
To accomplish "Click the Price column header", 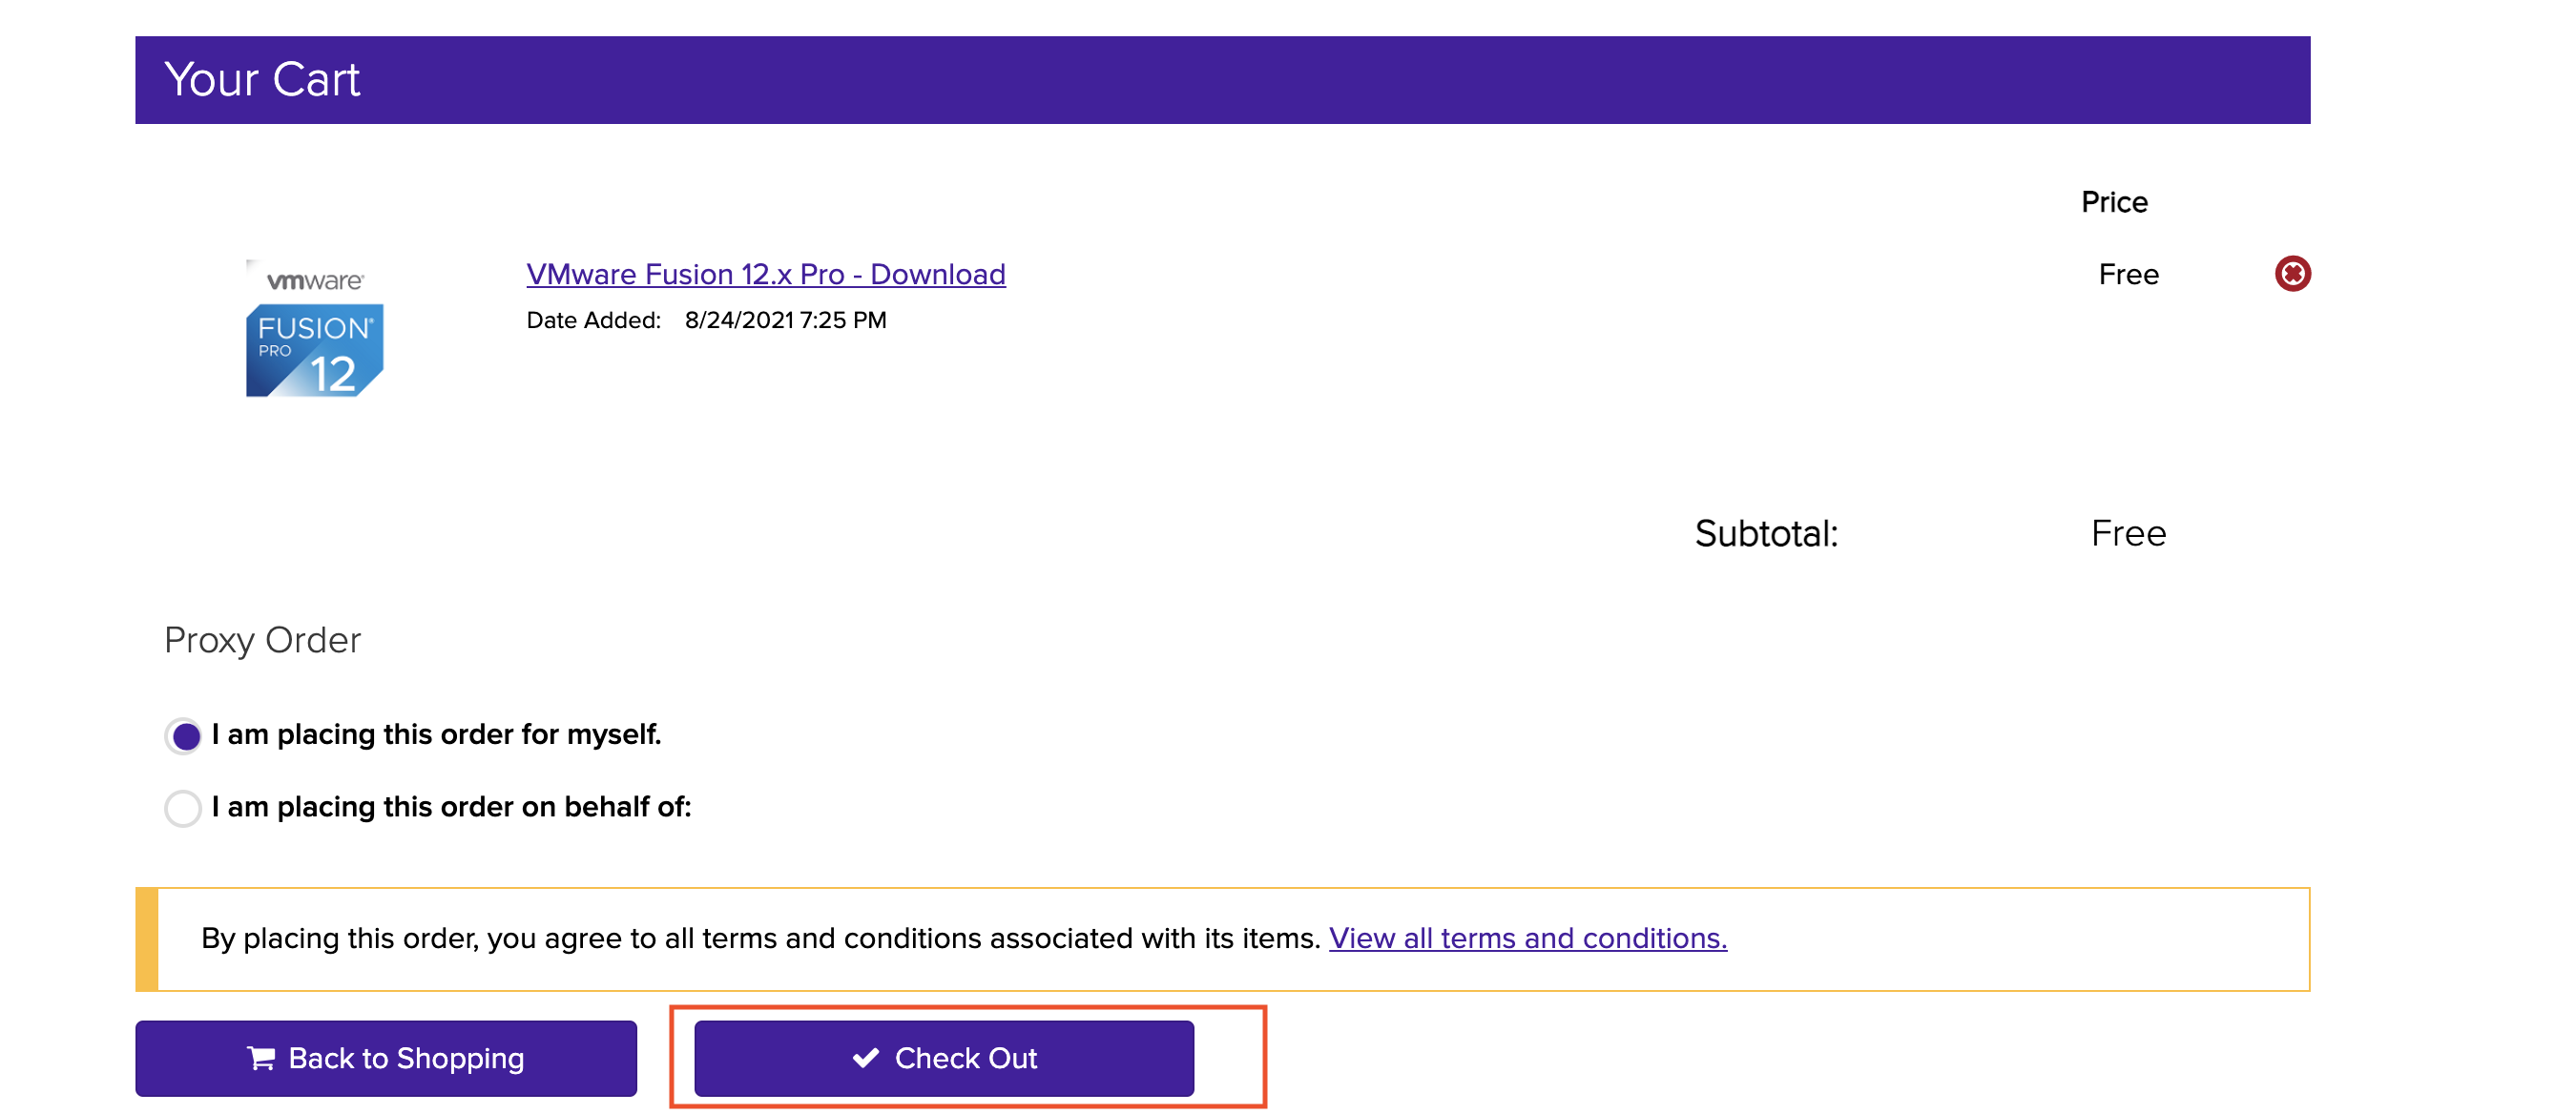I will 2113,202.
